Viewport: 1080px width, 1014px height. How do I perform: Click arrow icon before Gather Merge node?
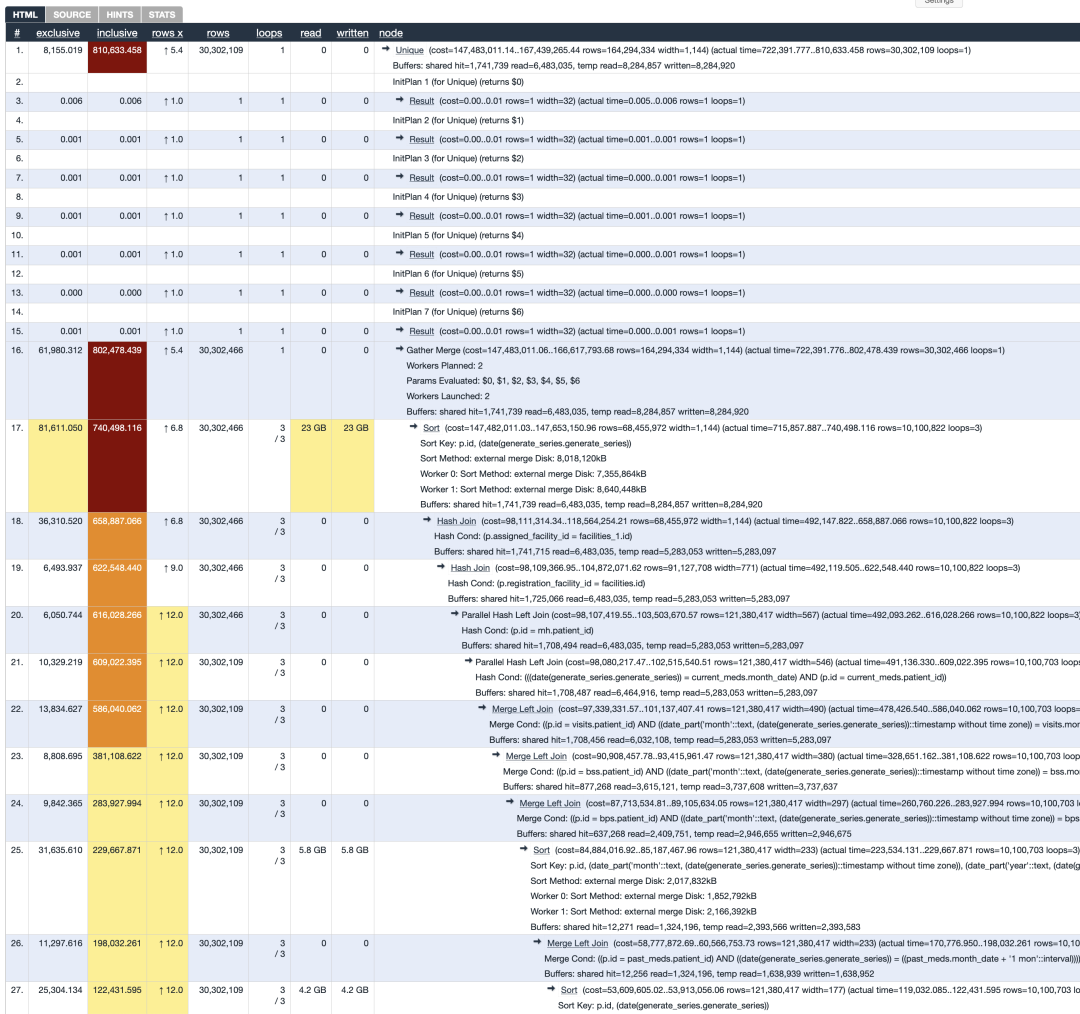399,350
